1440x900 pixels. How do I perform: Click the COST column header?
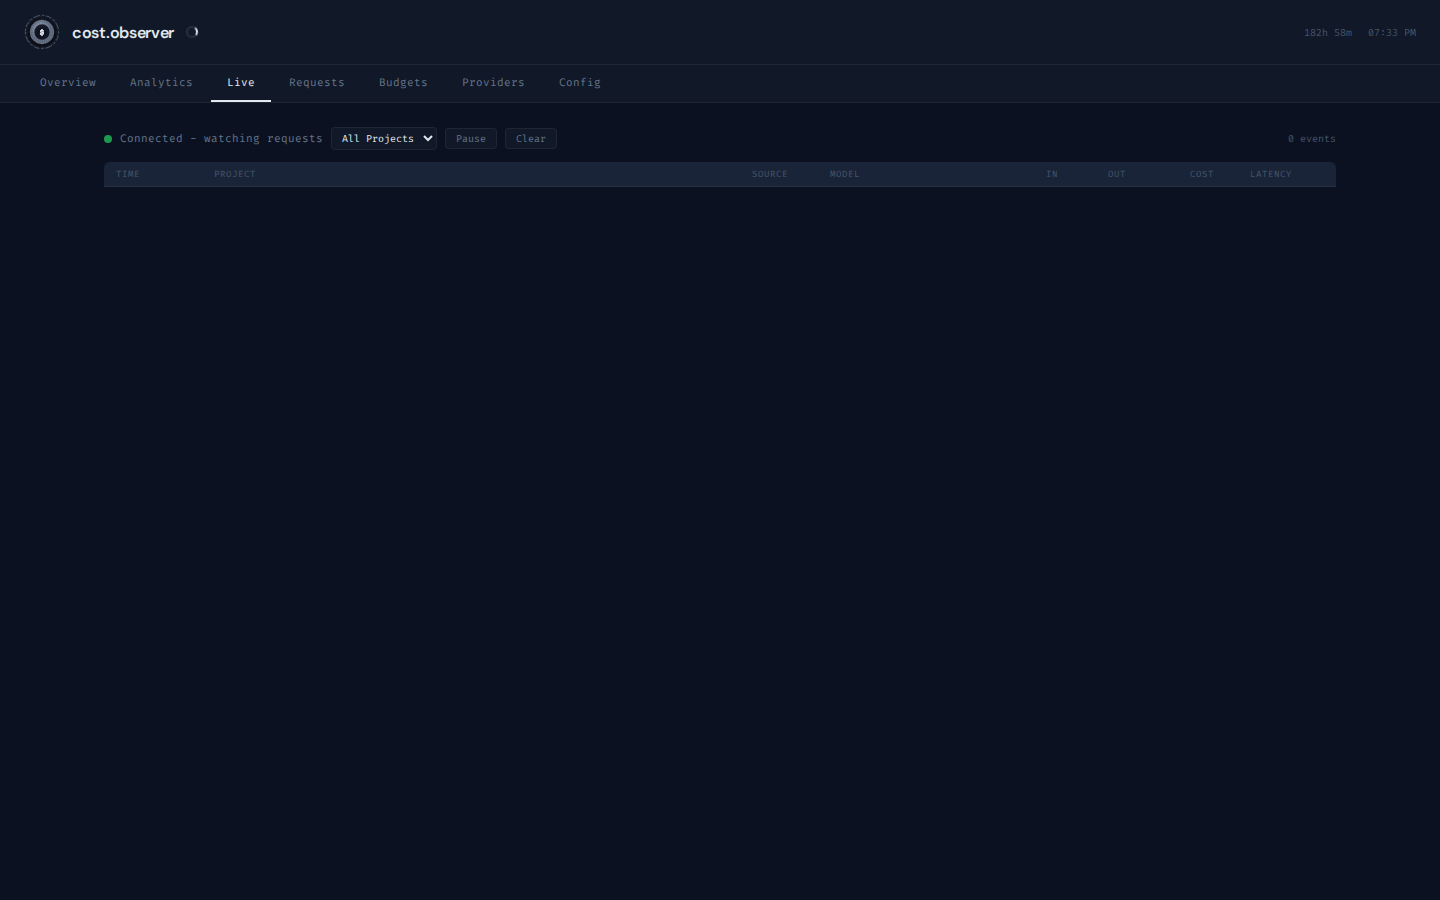pos(1202,174)
